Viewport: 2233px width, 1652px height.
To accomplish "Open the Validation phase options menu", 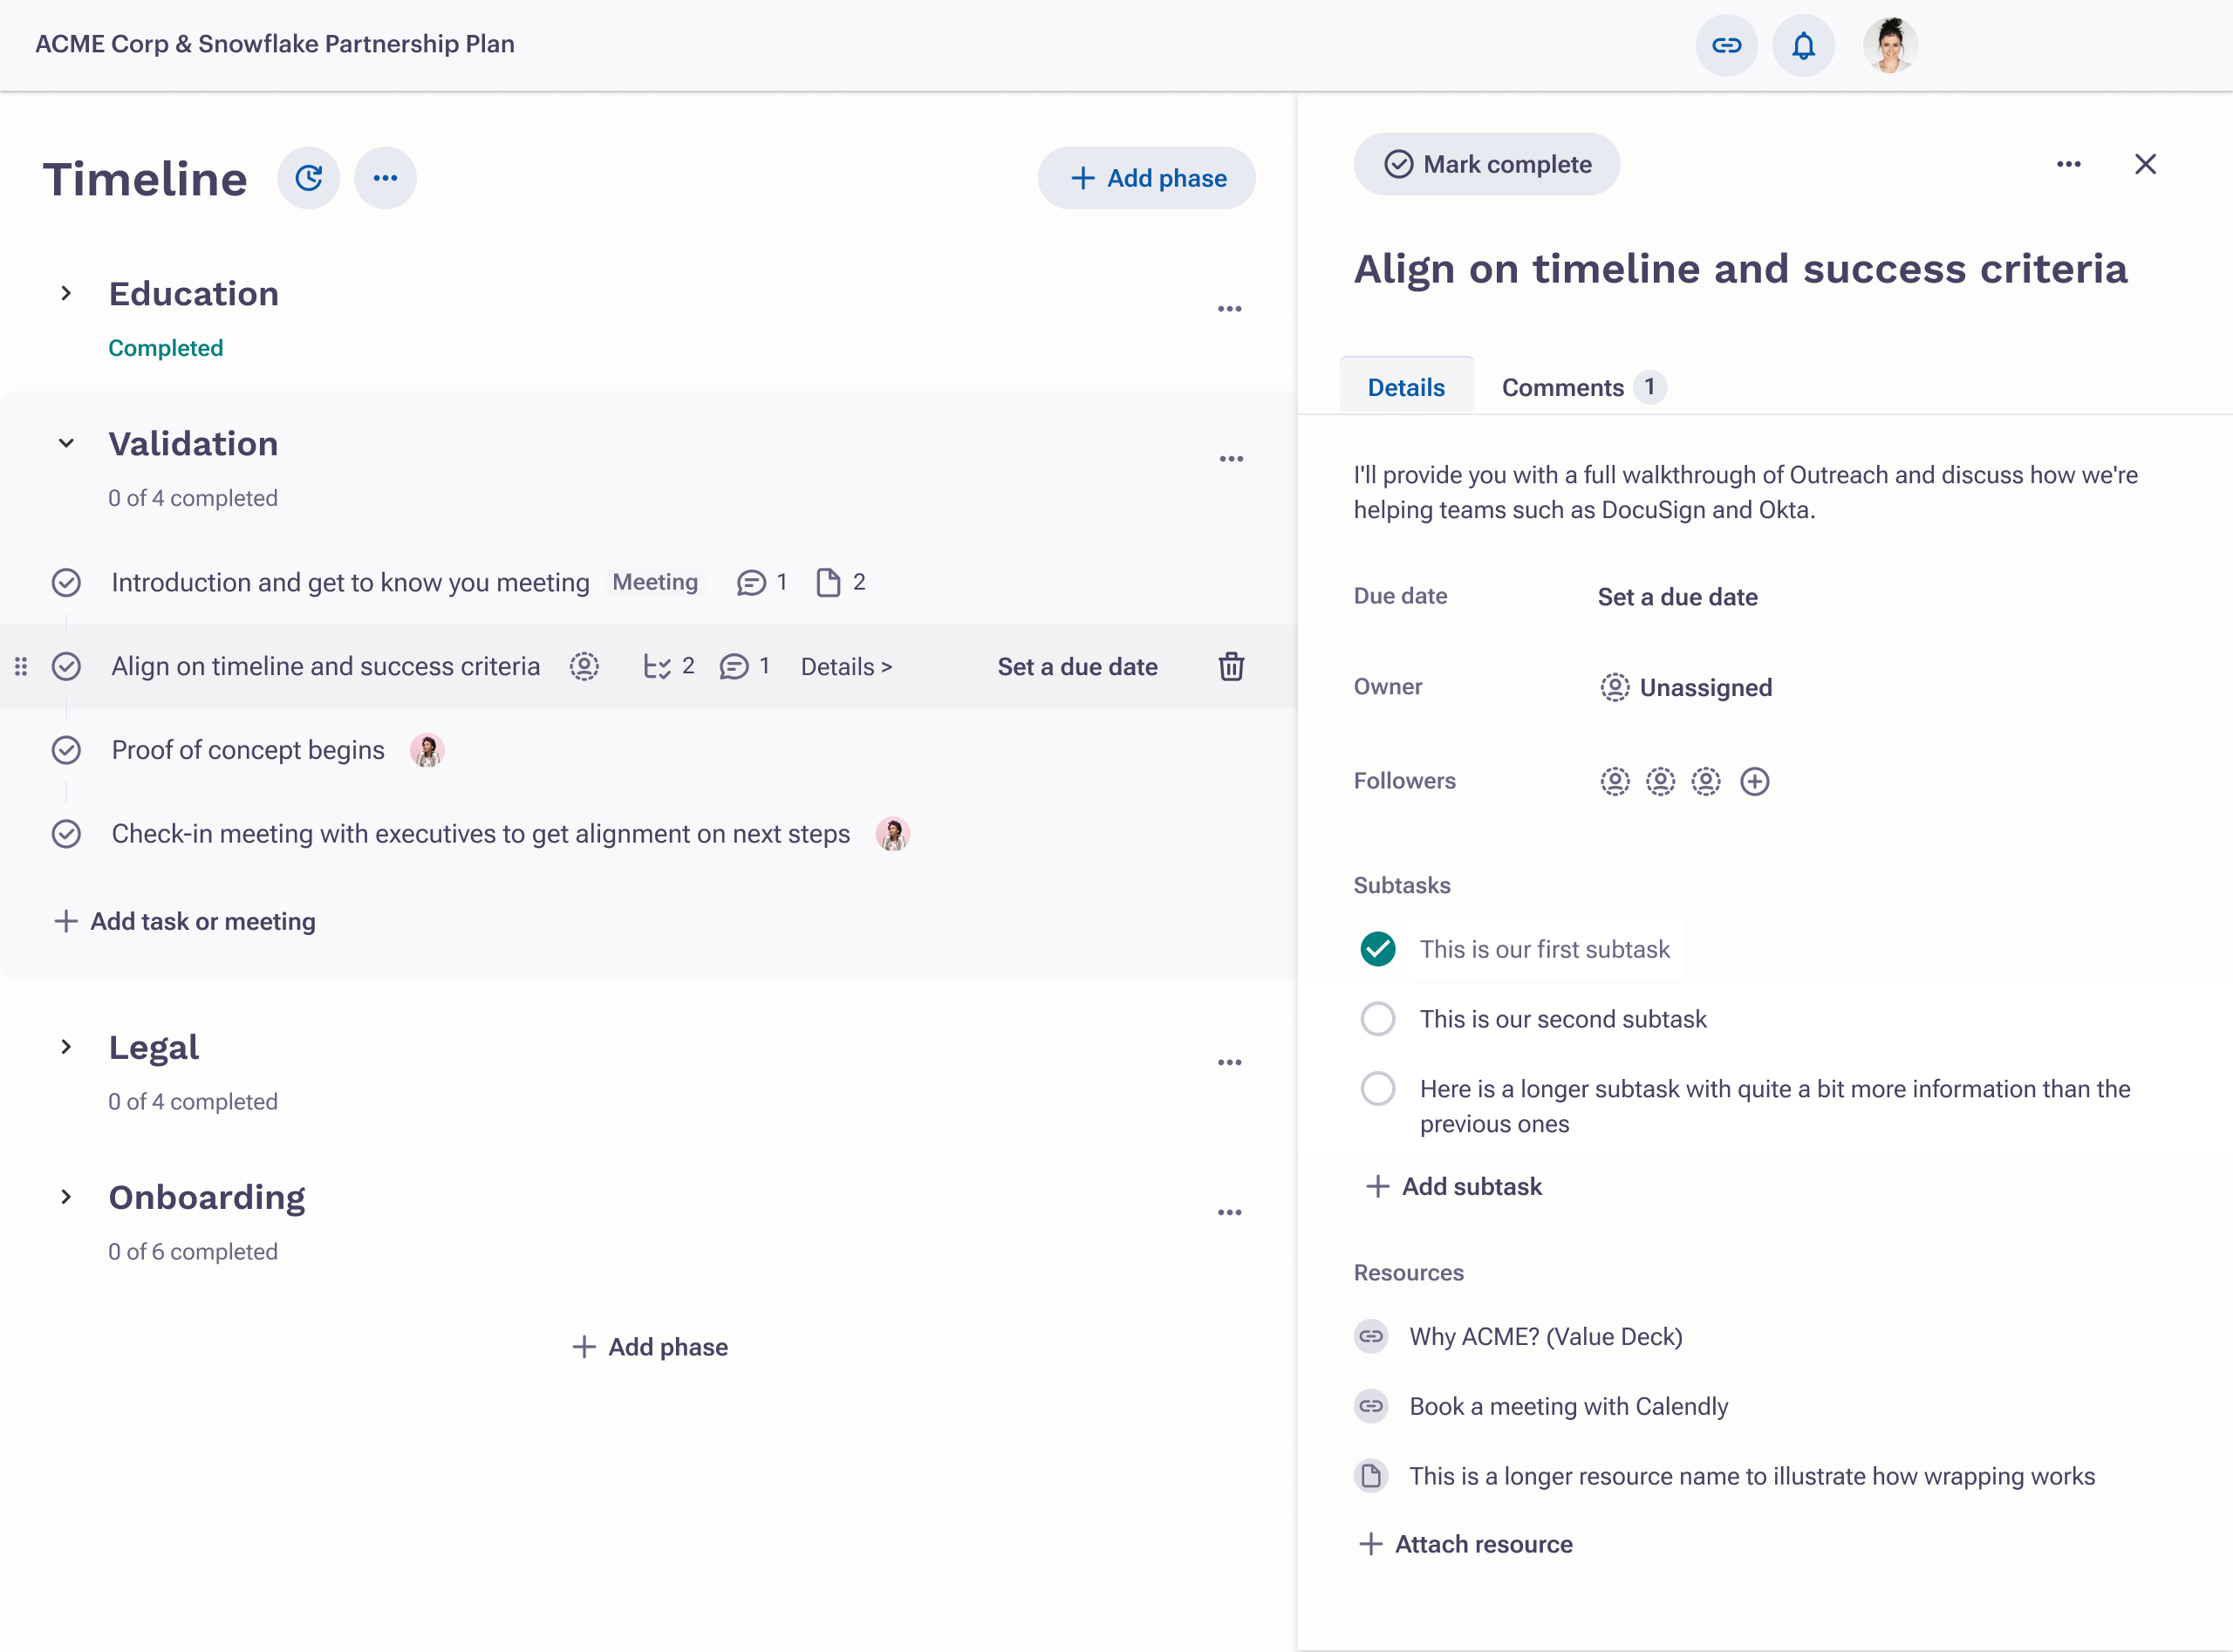I will click(1231, 458).
